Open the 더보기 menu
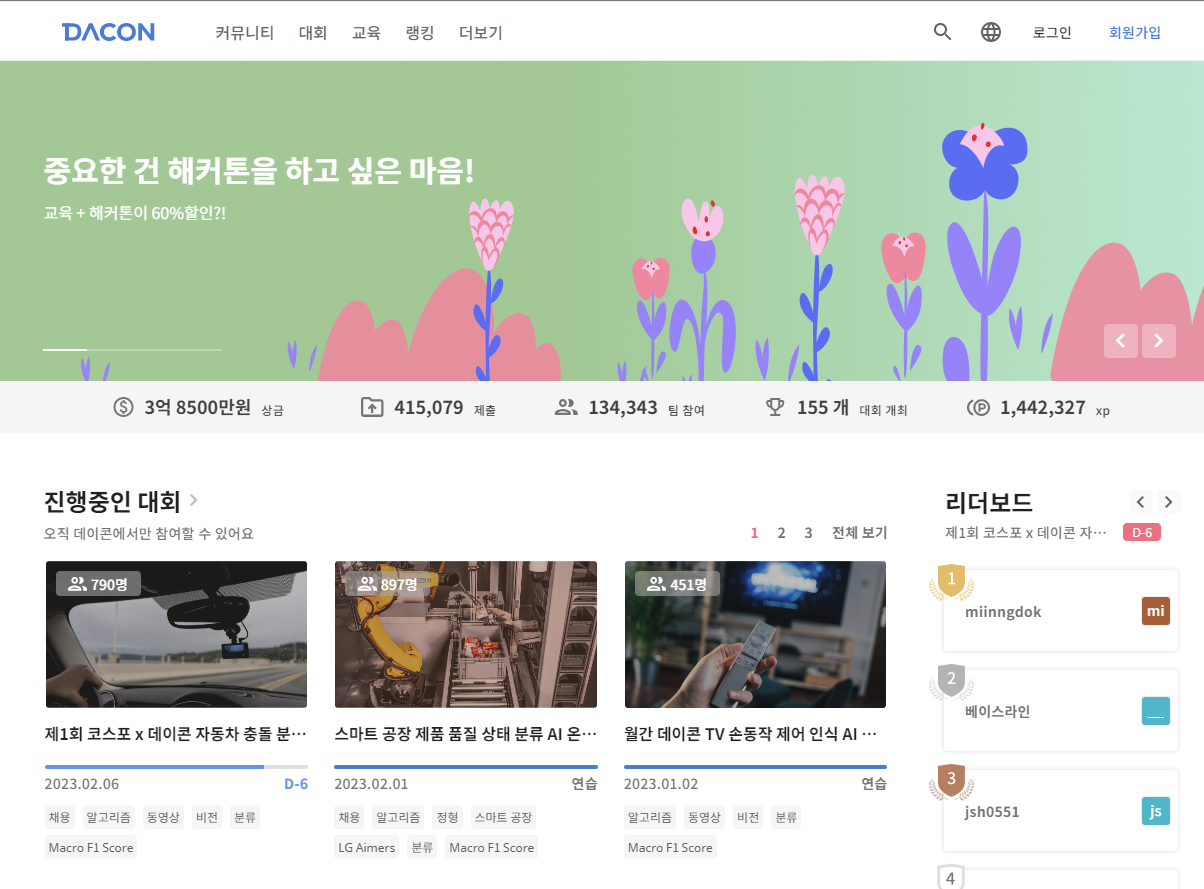The height and width of the screenshot is (889, 1204). (481, 32)
